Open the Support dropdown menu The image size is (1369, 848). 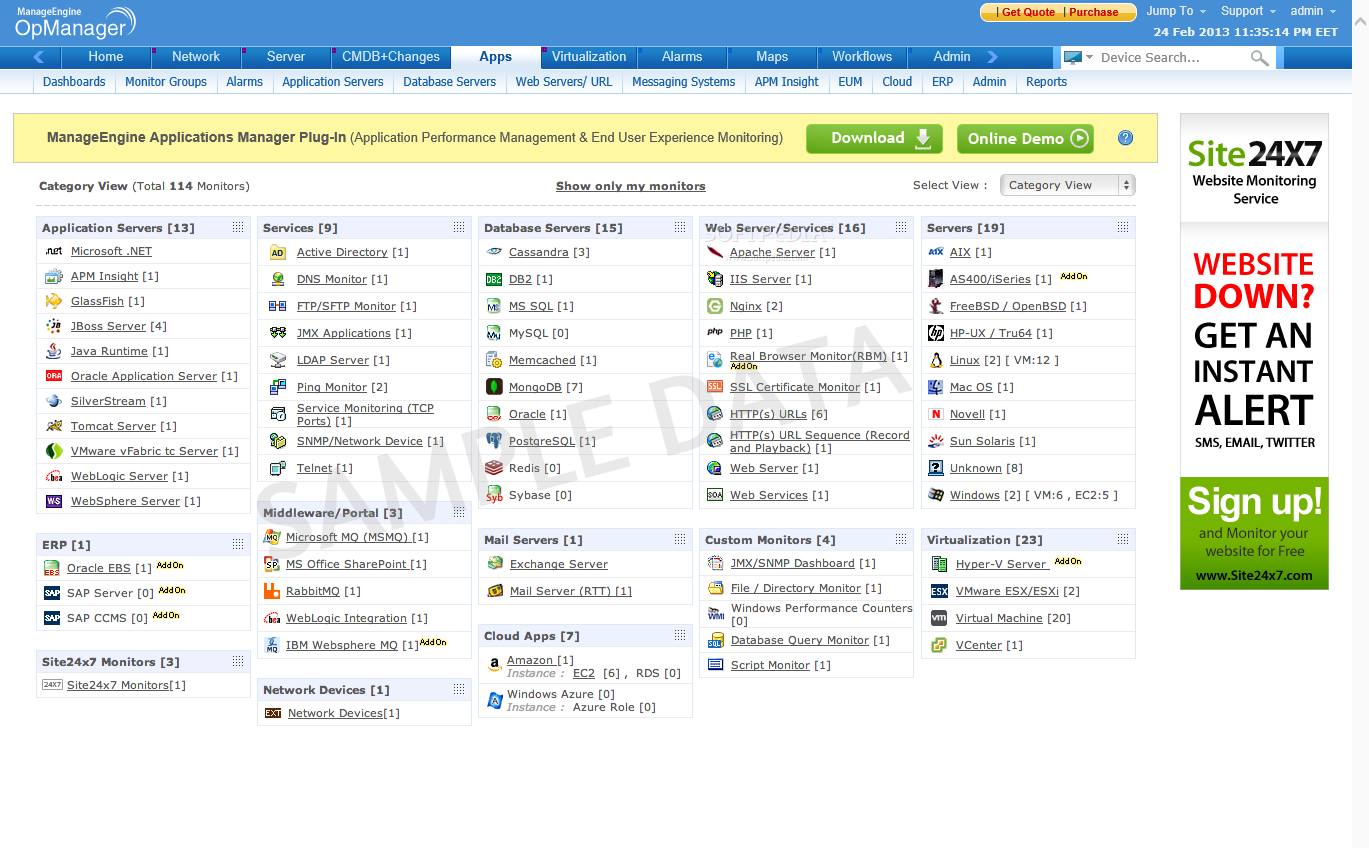point(1248,11)
